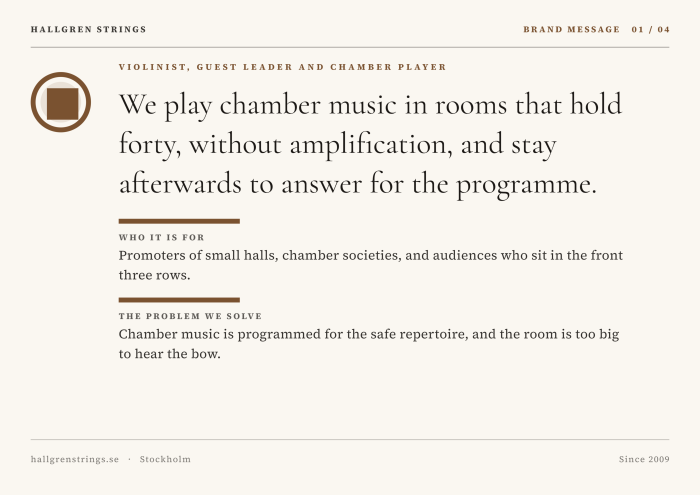Image resolution: width=700 pixels, height=495 pixels.
Task: Click the headline line 'afterwards to answer for the programme'
Action: click(x=358, y=184)
